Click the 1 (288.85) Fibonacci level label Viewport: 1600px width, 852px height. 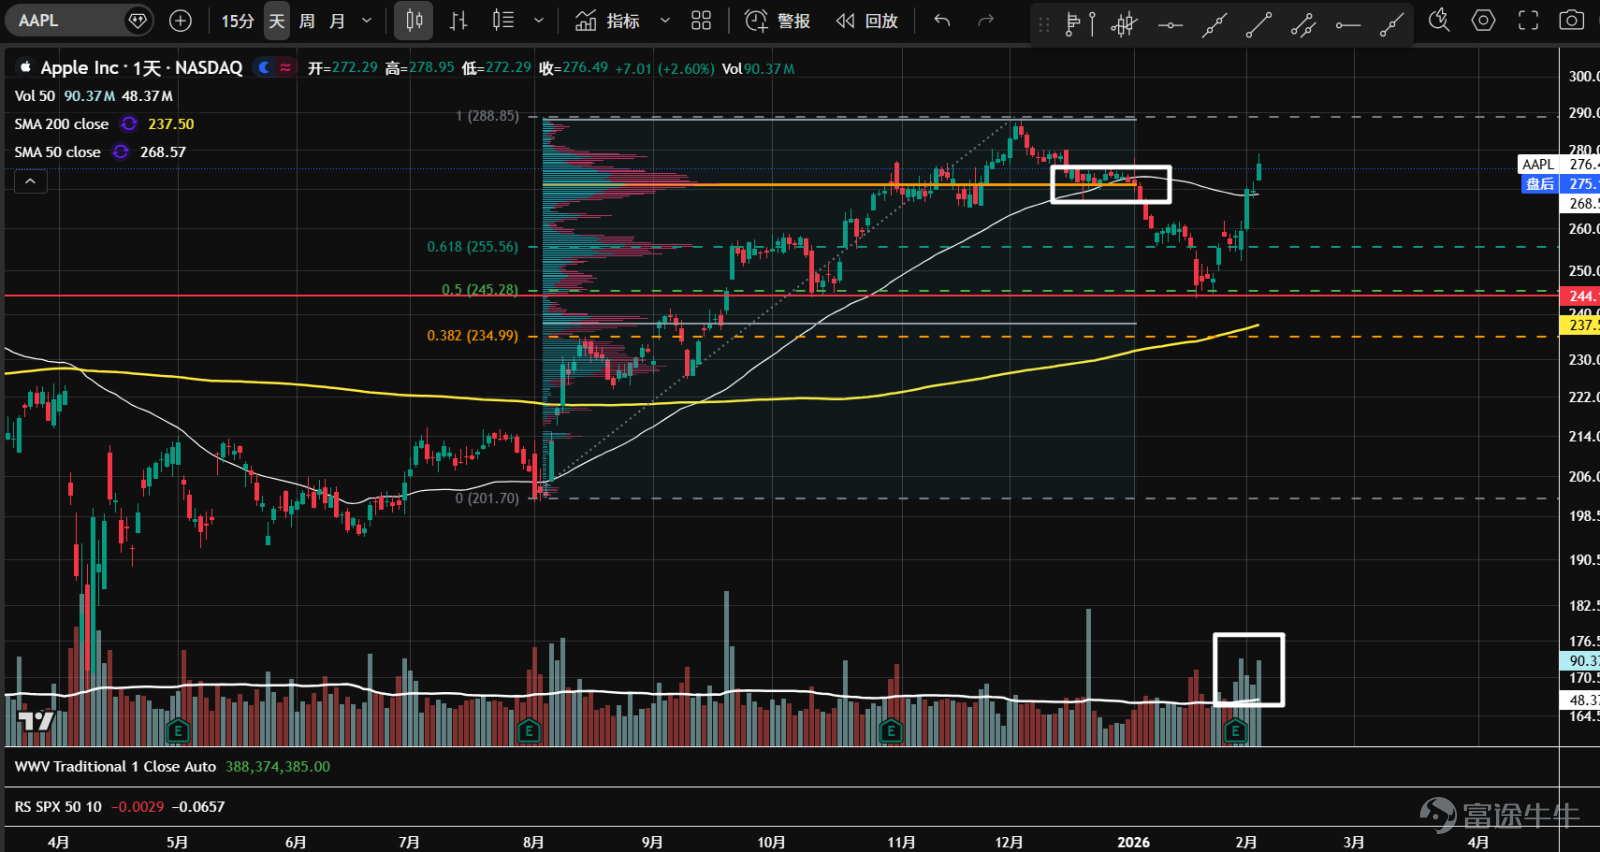tap(487, 116)
